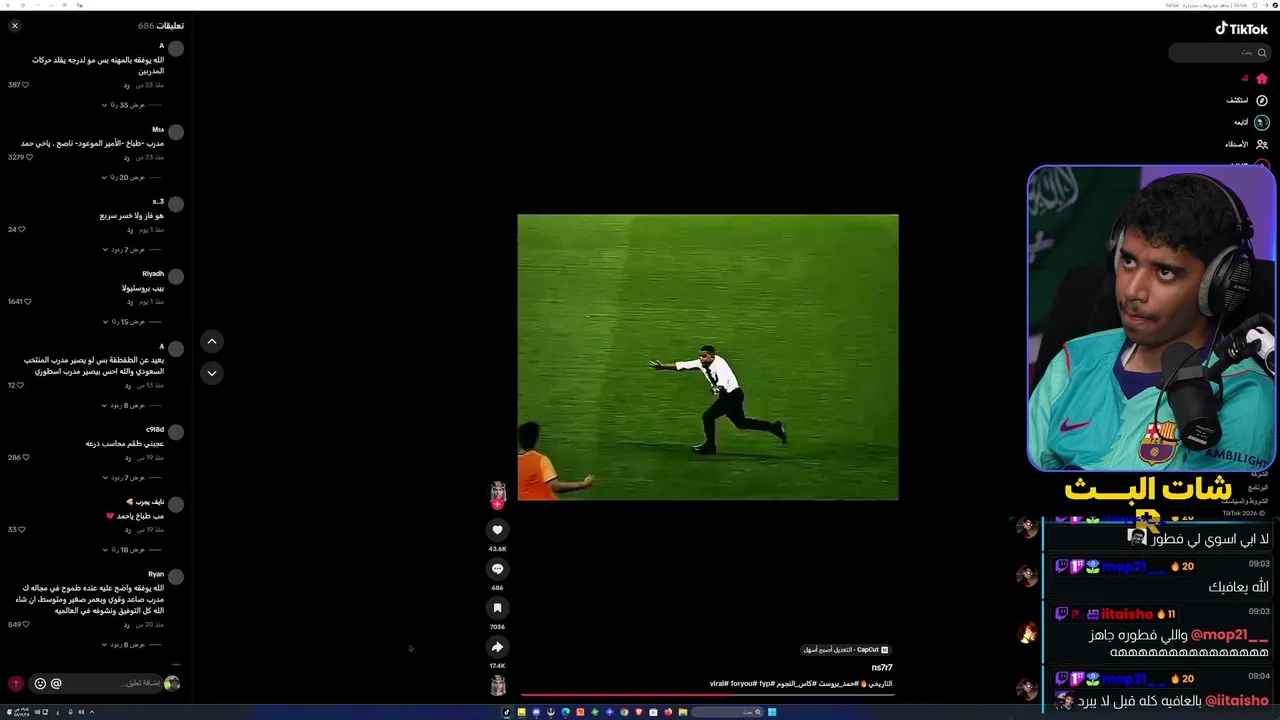Open File Explorer from the taskbar
The image size is (1280, 720).
click(x=683, y=712)
